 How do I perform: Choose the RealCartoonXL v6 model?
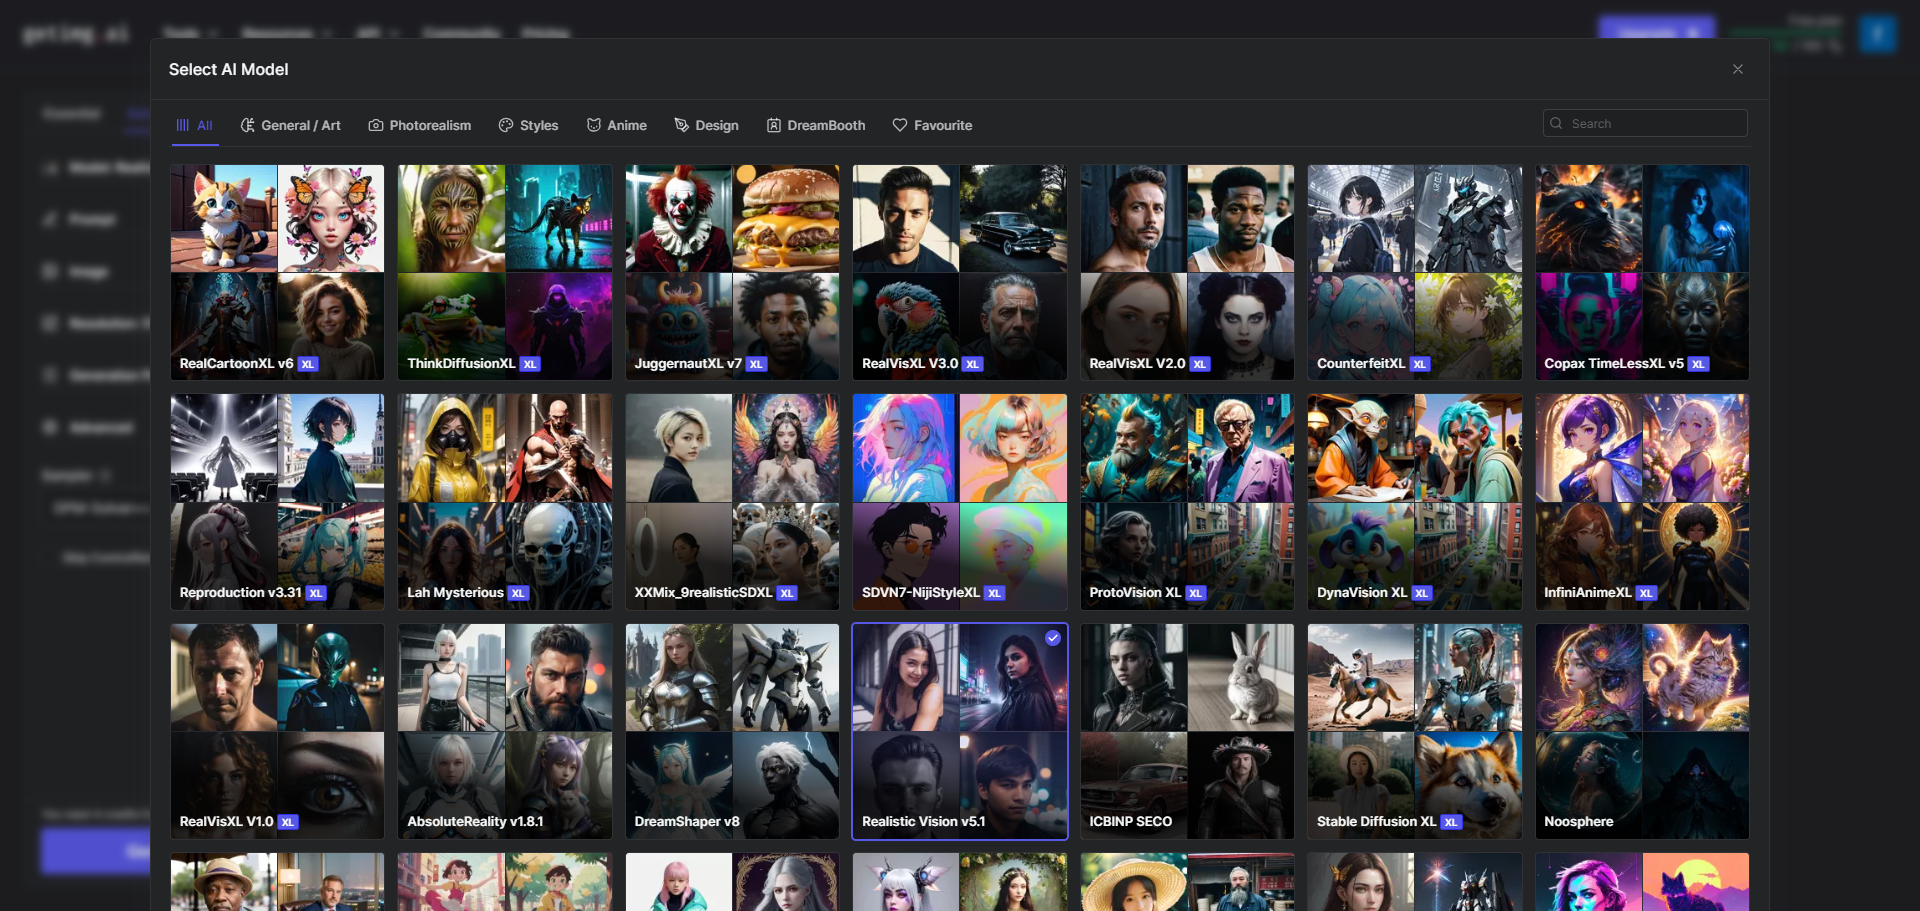coord(277,272)
